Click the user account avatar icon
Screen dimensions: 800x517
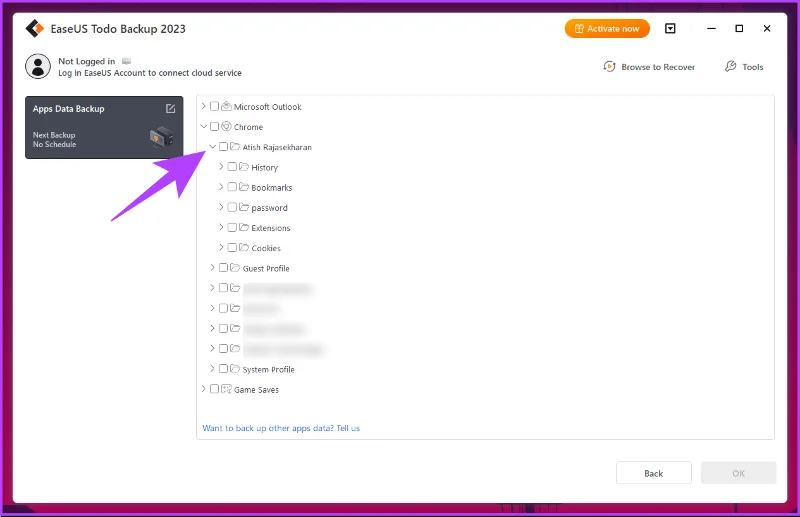click(x=38, y=66)
